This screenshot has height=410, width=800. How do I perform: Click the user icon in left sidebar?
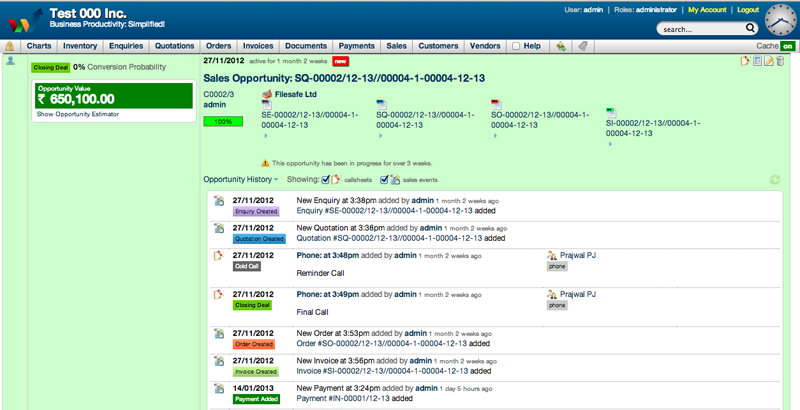click(10, 62)
